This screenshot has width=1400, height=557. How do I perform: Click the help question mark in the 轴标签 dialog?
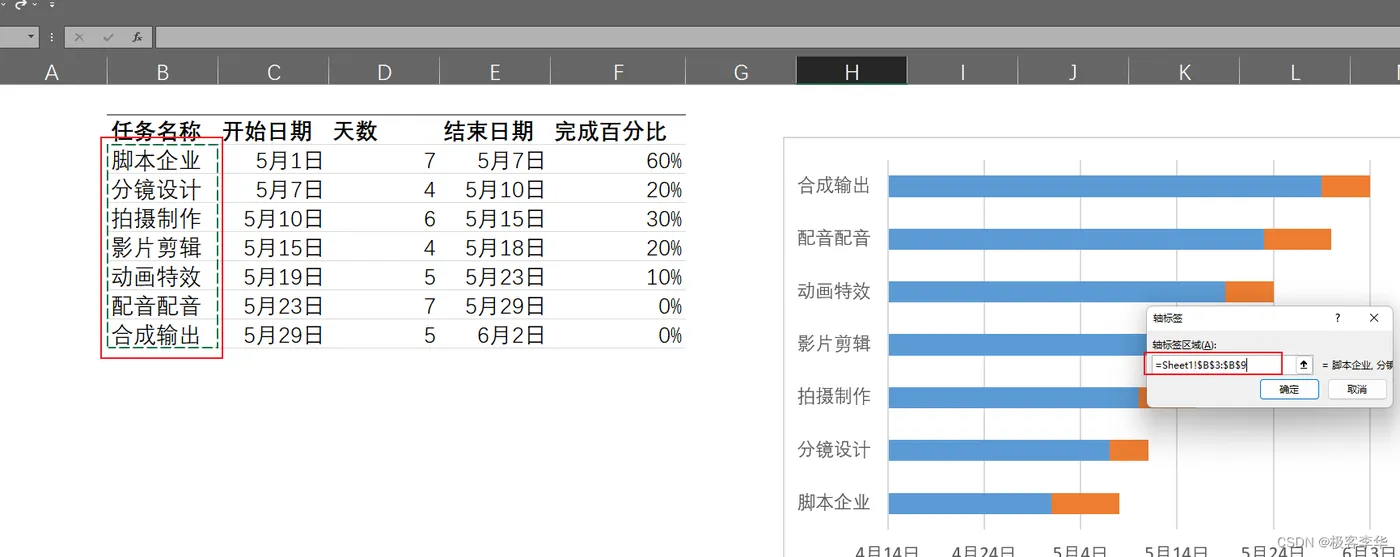tap(1338, 318)
